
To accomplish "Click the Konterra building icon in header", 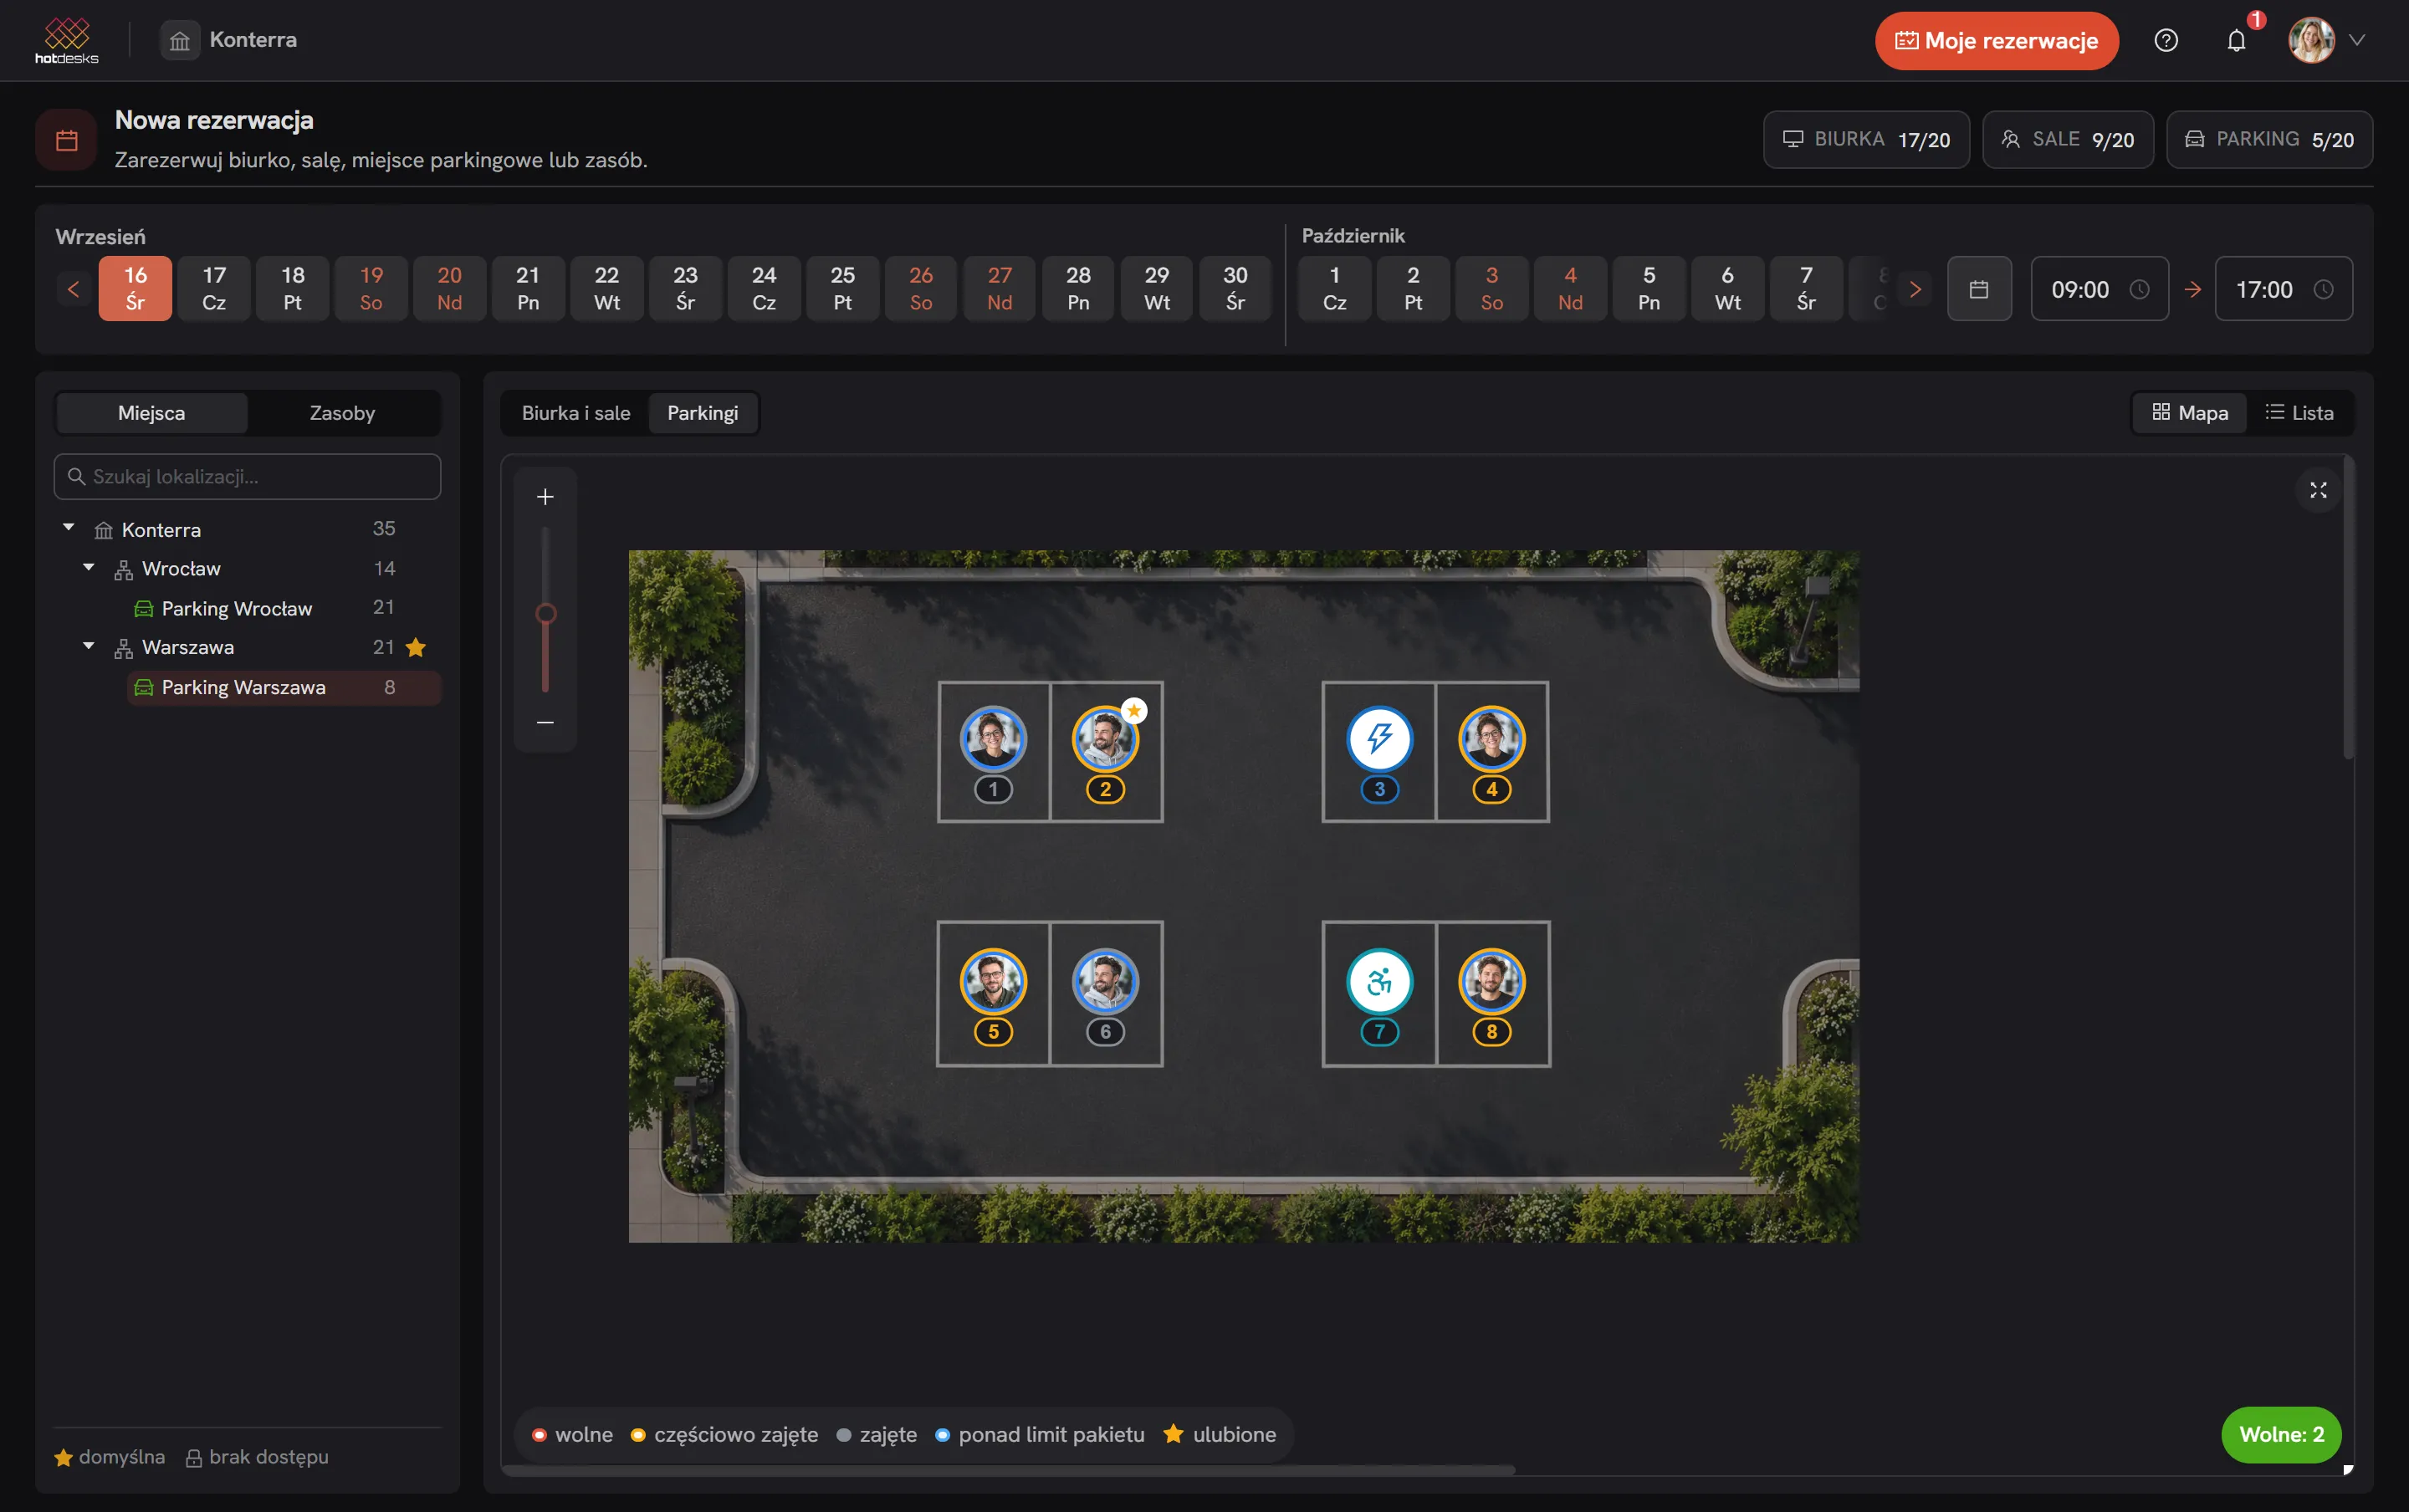I will pyautogui.click(x=180, y=40).
